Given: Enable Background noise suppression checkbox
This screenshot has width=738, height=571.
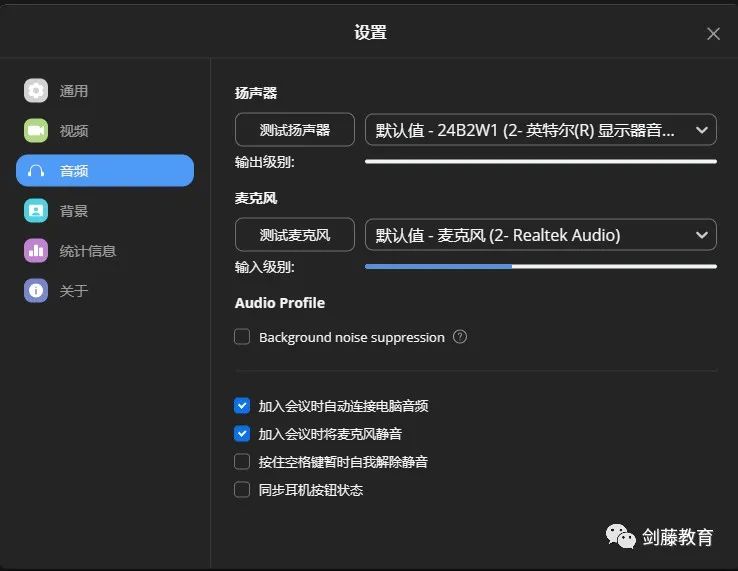Looking at the screenshot, I should pyautogui.click(x=242, y=337).
